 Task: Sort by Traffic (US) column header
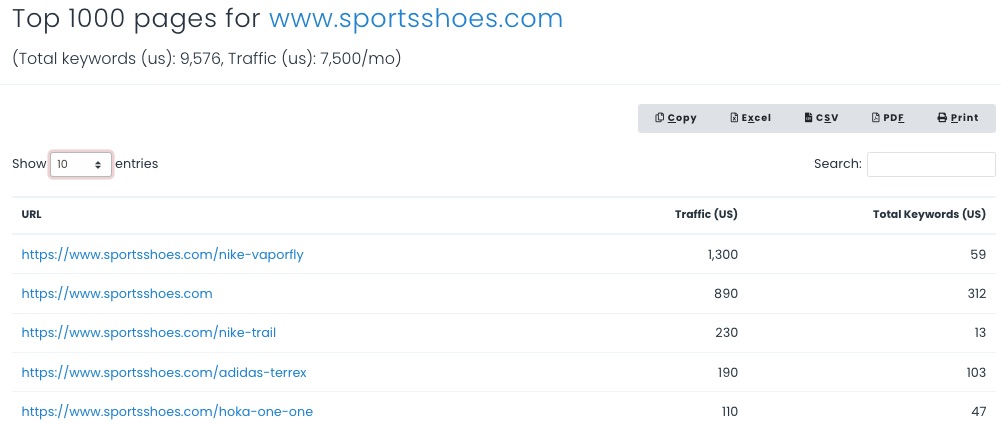(x=706, y=215)
